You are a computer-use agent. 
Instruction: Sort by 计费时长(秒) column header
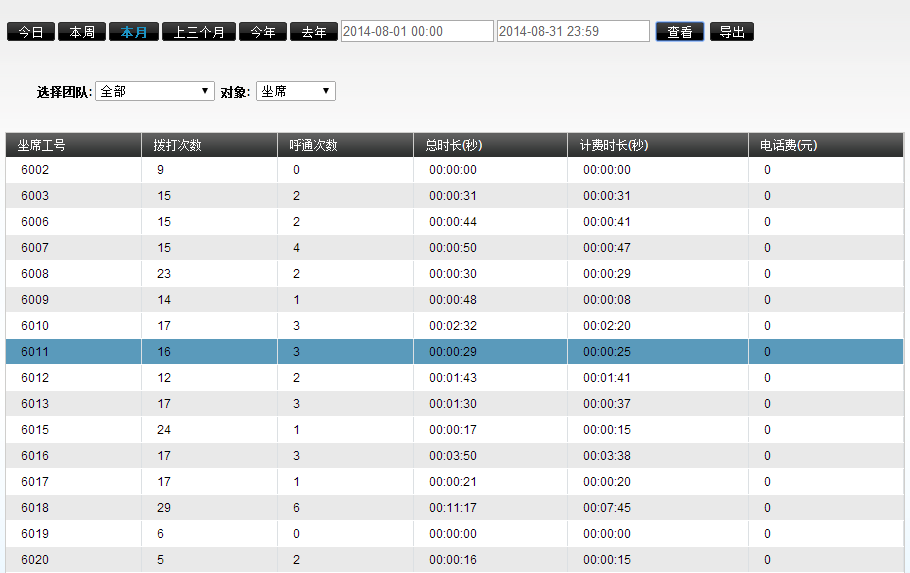tap(614, 146)
